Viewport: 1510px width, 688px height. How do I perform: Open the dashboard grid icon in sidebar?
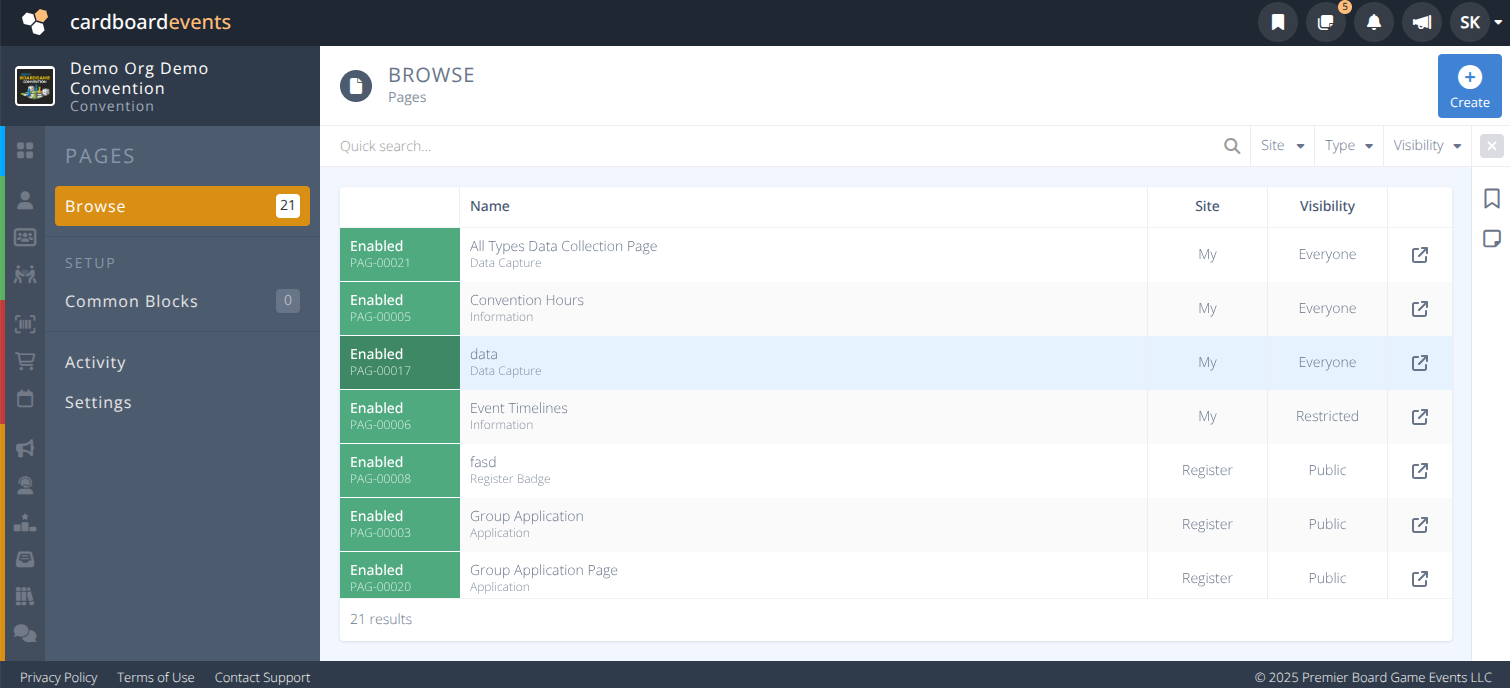25,151
